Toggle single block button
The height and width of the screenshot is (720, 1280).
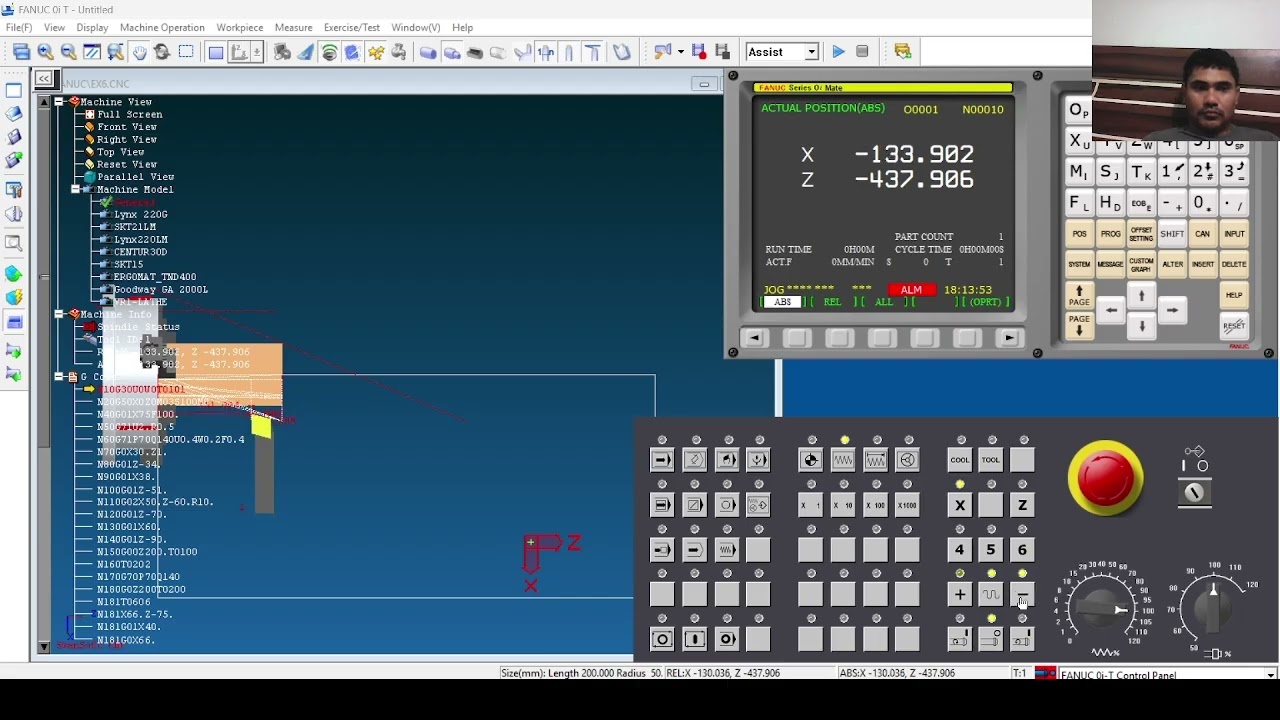pyautogui.click(x=662, y=505)
